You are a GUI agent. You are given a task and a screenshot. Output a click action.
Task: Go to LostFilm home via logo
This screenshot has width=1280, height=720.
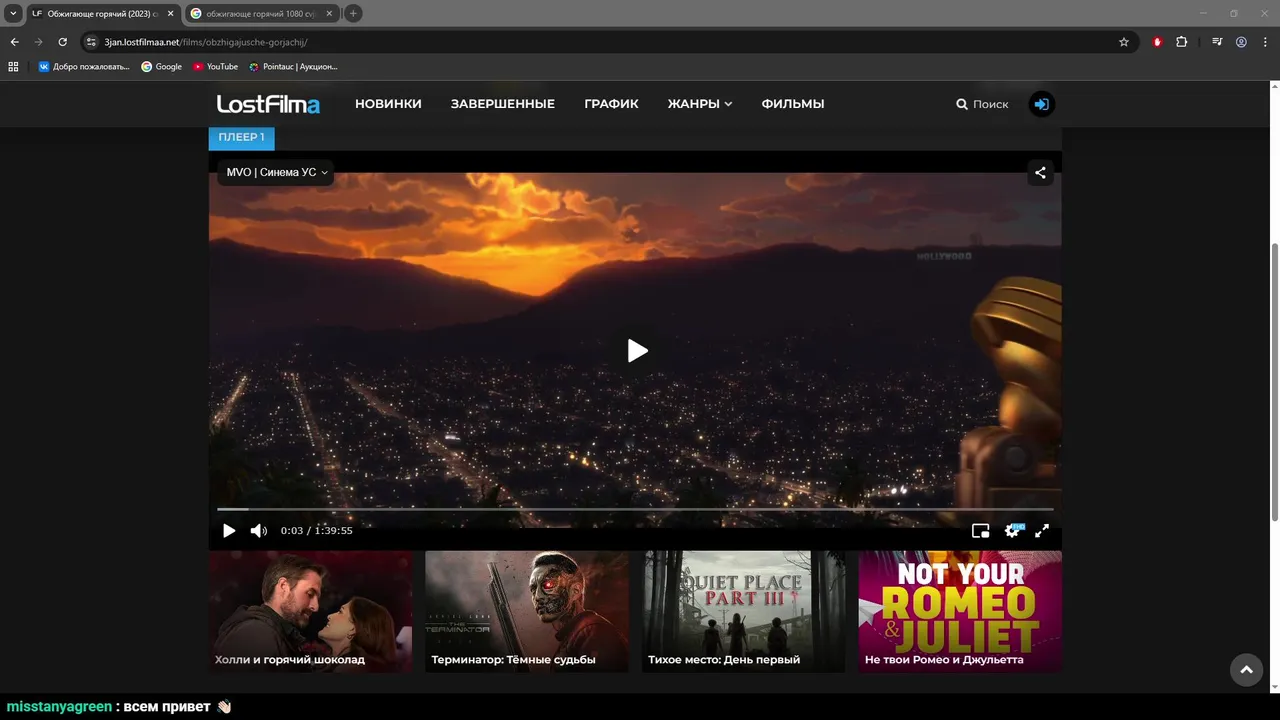(268, 104)
